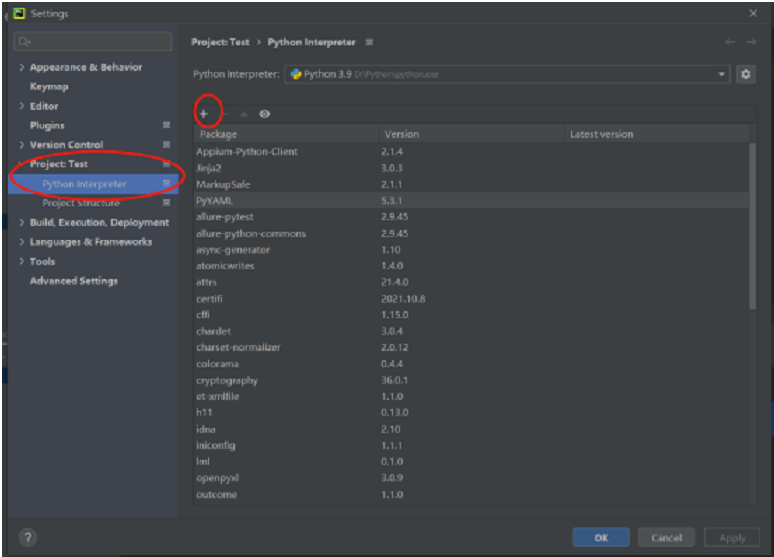
Task: Click the project-level icon next to breadcrumb
Action: point(369,42)
